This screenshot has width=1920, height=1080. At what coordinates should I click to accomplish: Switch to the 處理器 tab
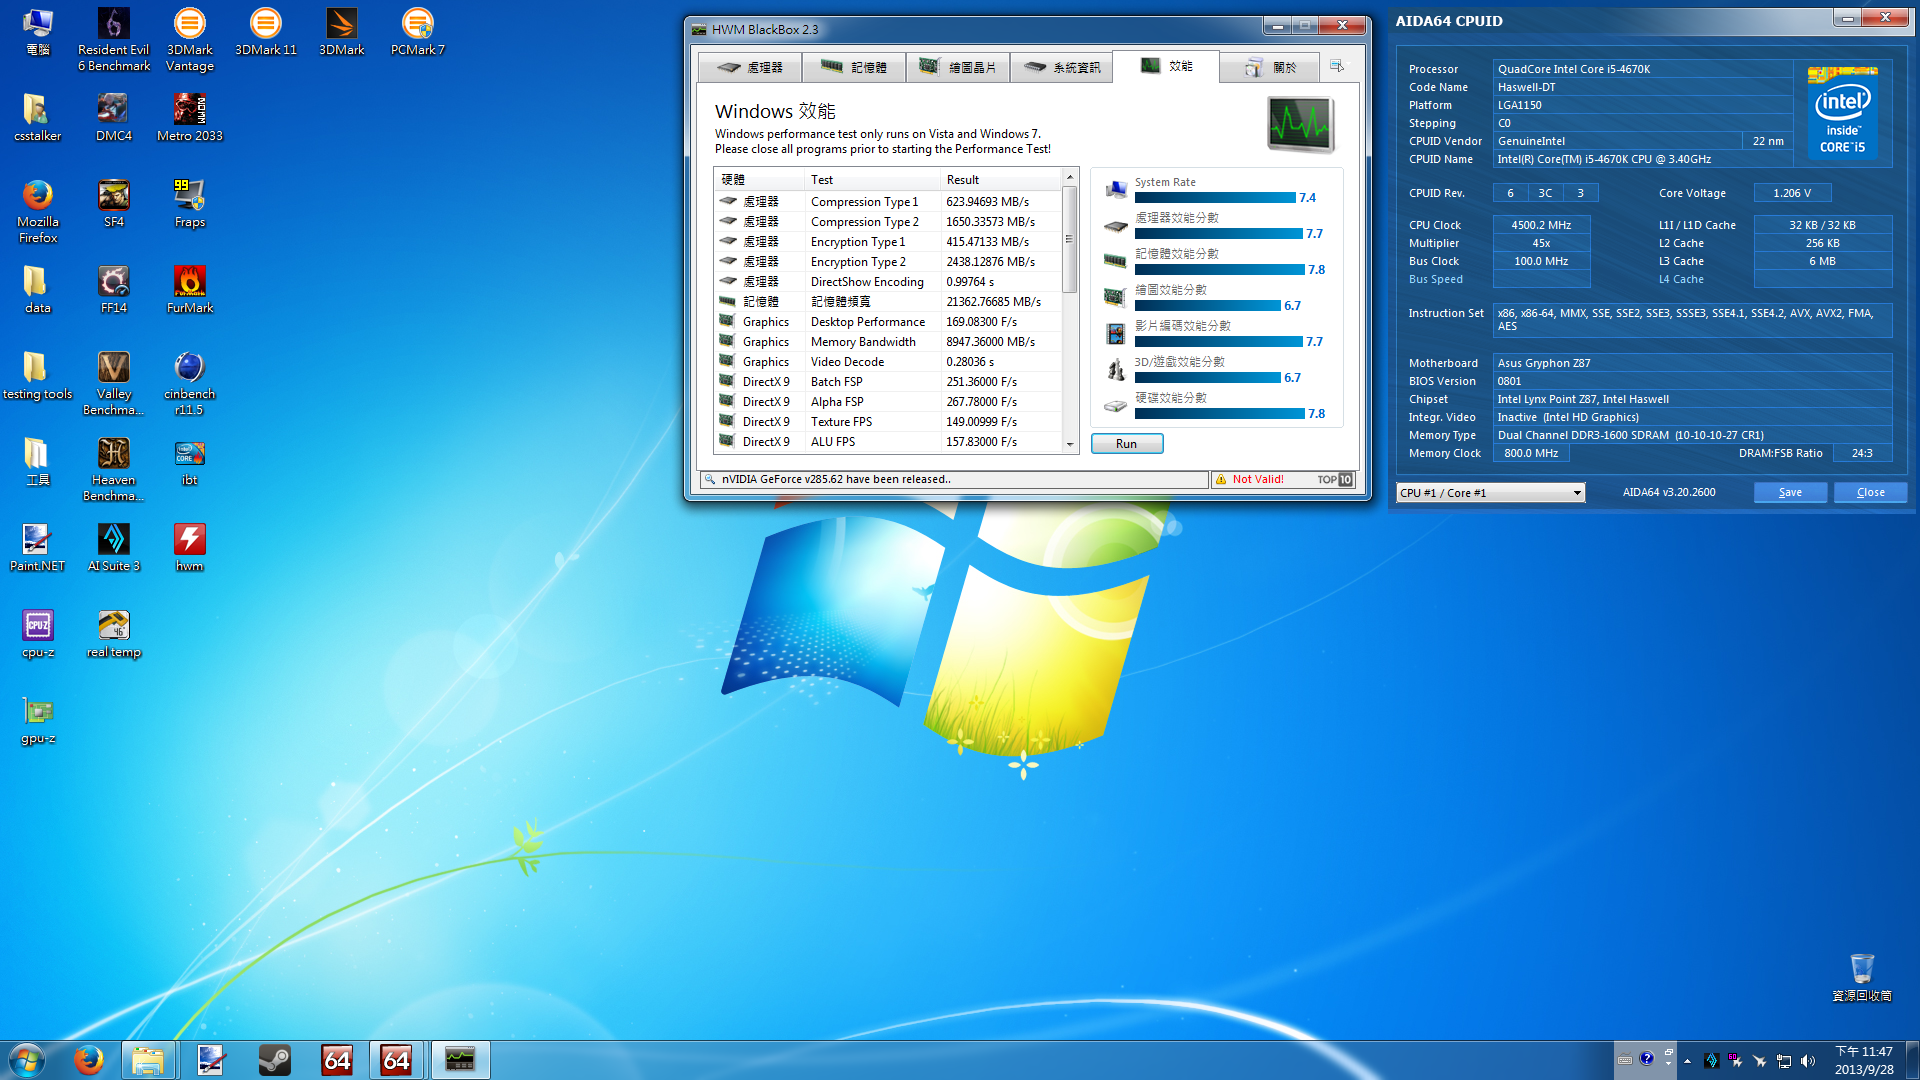point(750,67)
